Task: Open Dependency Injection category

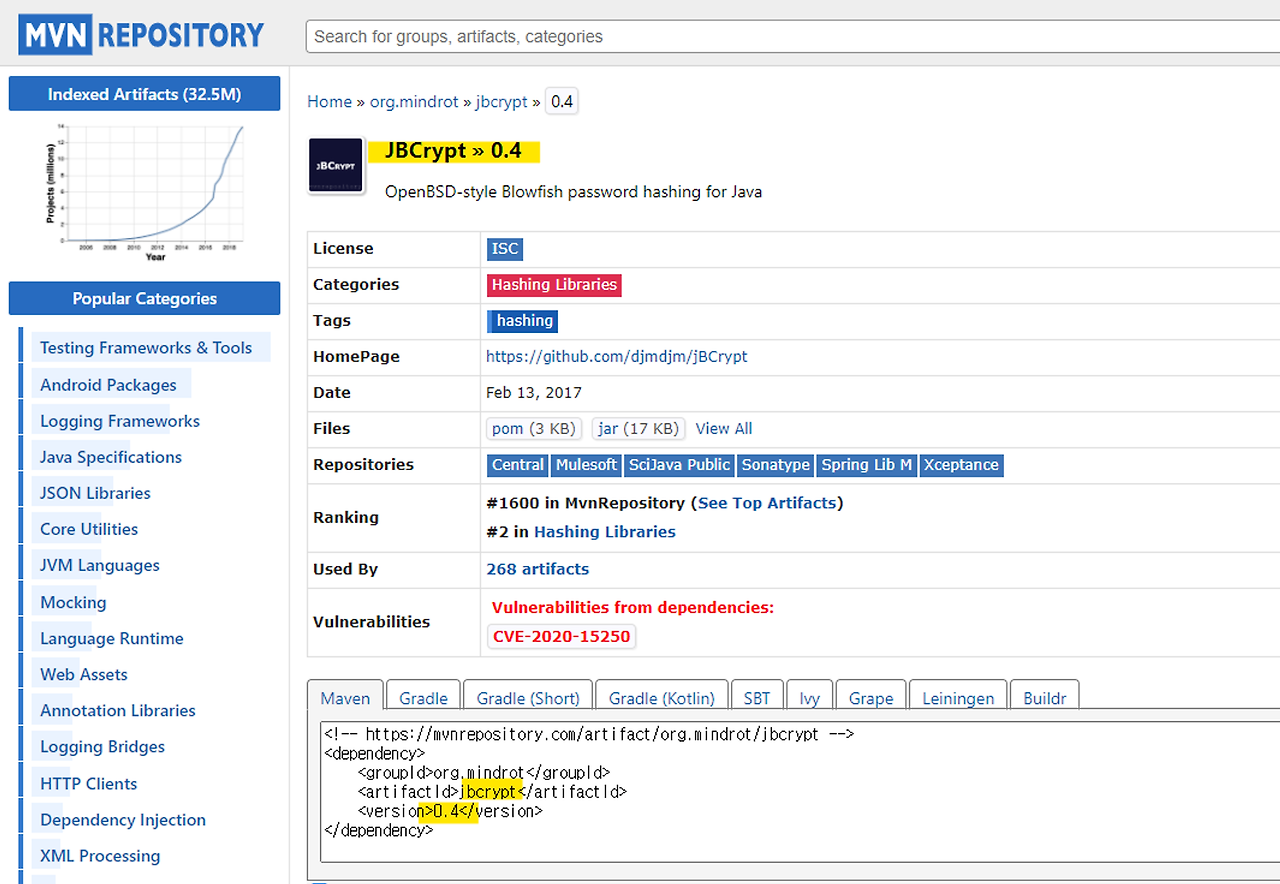Action: coord(123,819)
